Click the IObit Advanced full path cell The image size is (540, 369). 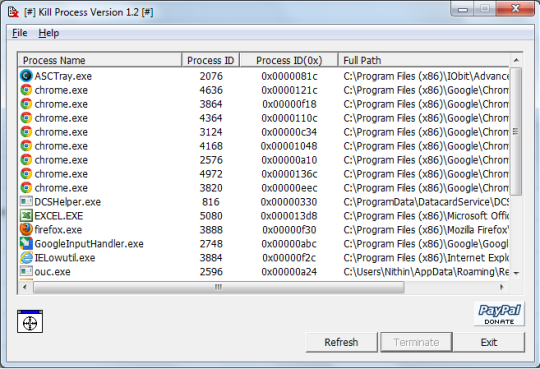[x=426, y=76]
